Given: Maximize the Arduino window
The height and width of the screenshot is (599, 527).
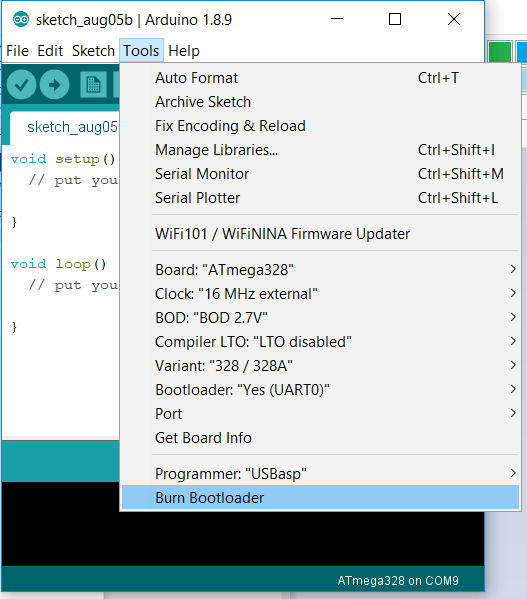Looking at the screenshot, I should (395, 19).
